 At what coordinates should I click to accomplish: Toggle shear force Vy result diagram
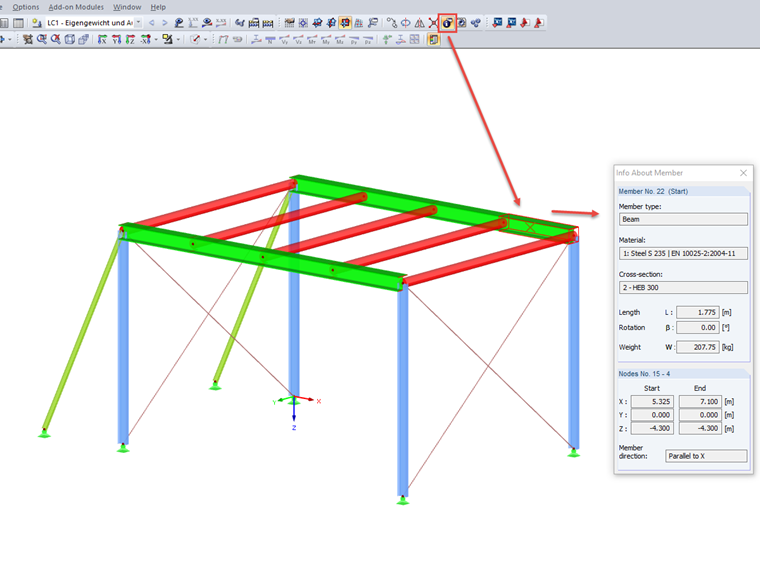tap(285, 40)
